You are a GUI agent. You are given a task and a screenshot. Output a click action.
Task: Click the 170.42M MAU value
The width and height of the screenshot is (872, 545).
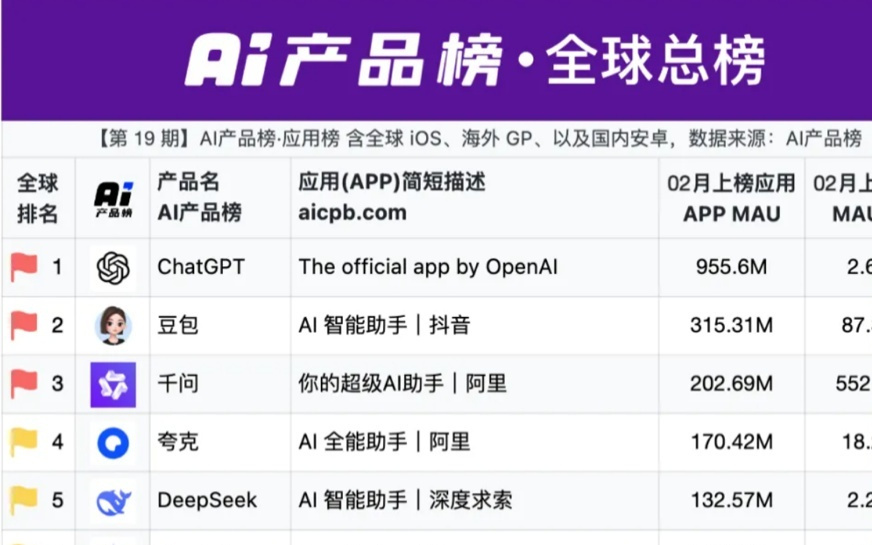click(x=732, y=442)
